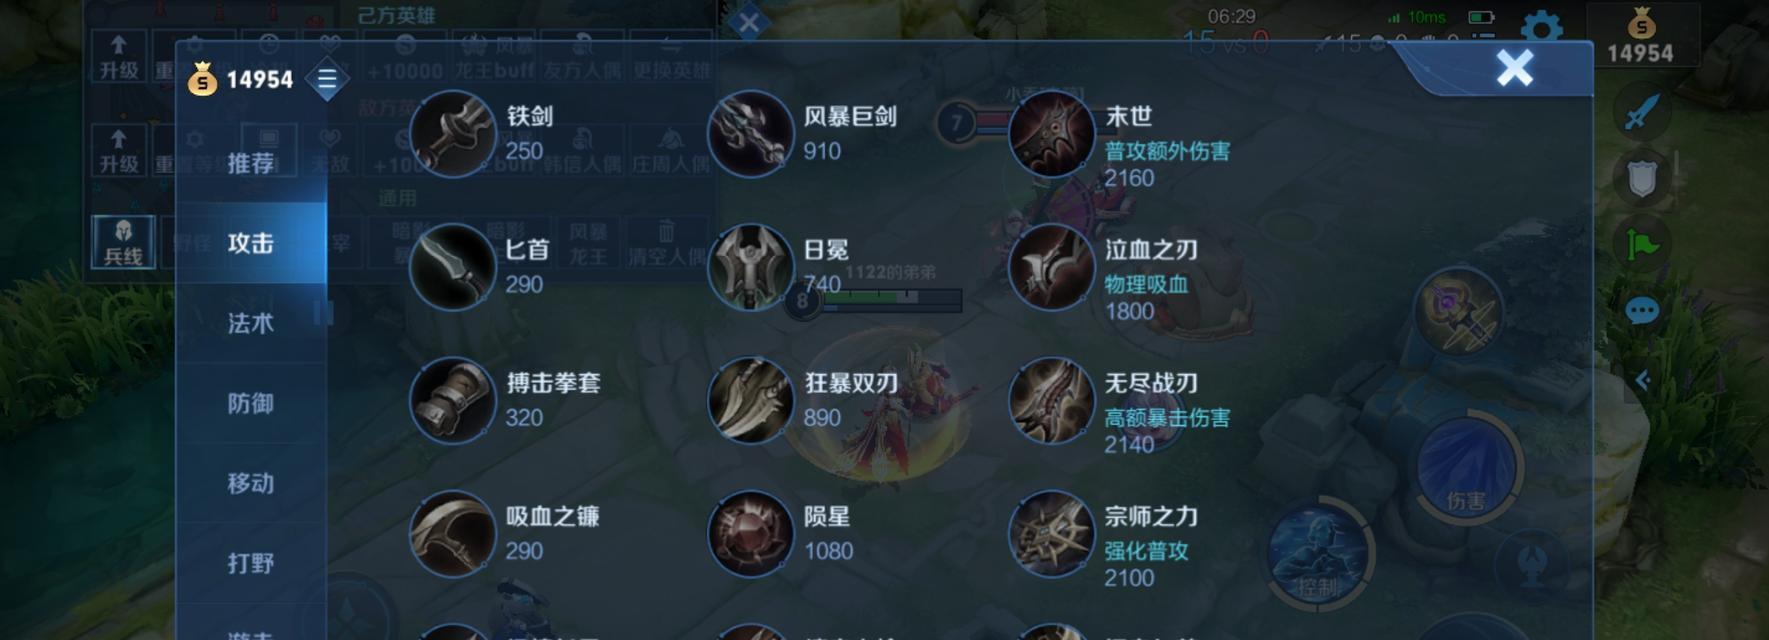
Task: Switch to the 法术 category tab
Action: tap(251, 323)
